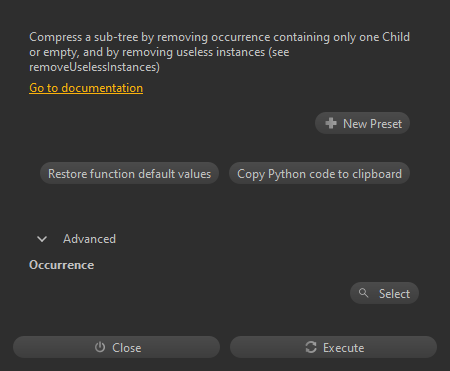Viewport: 450px width, 371px height.
Task: Click the power icon on Close button
Action: [x=100, y=347]
